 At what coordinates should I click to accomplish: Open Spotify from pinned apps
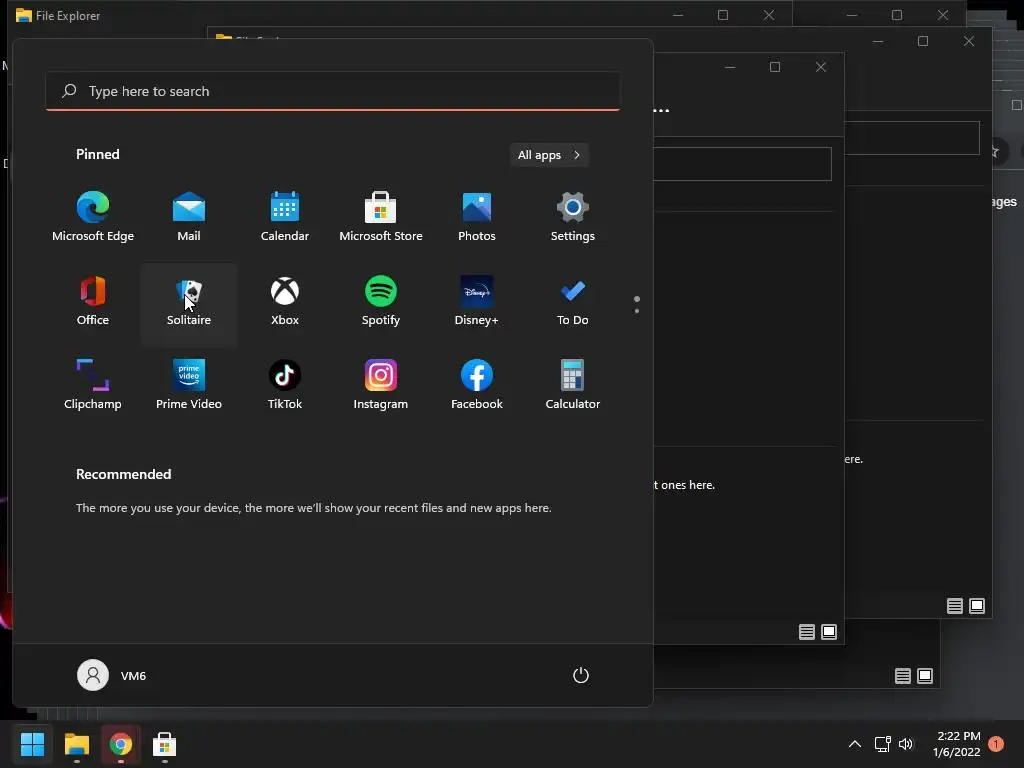click(x=381, y=301)
